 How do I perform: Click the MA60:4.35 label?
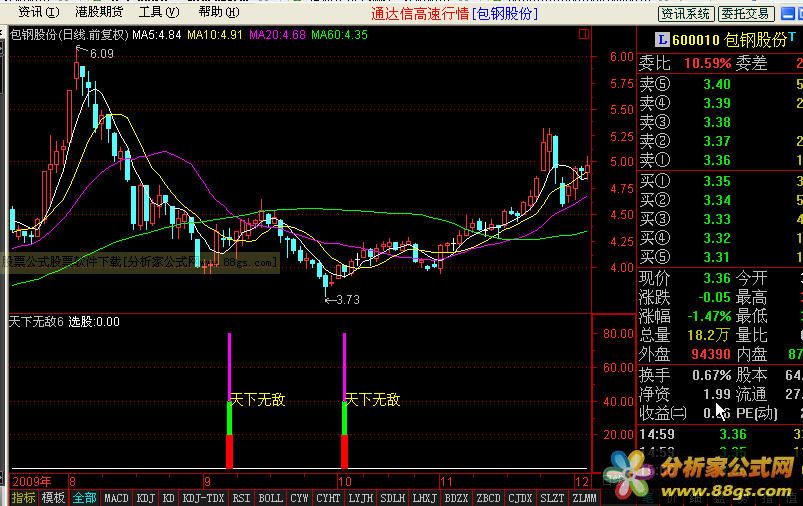tap(340, 35)
